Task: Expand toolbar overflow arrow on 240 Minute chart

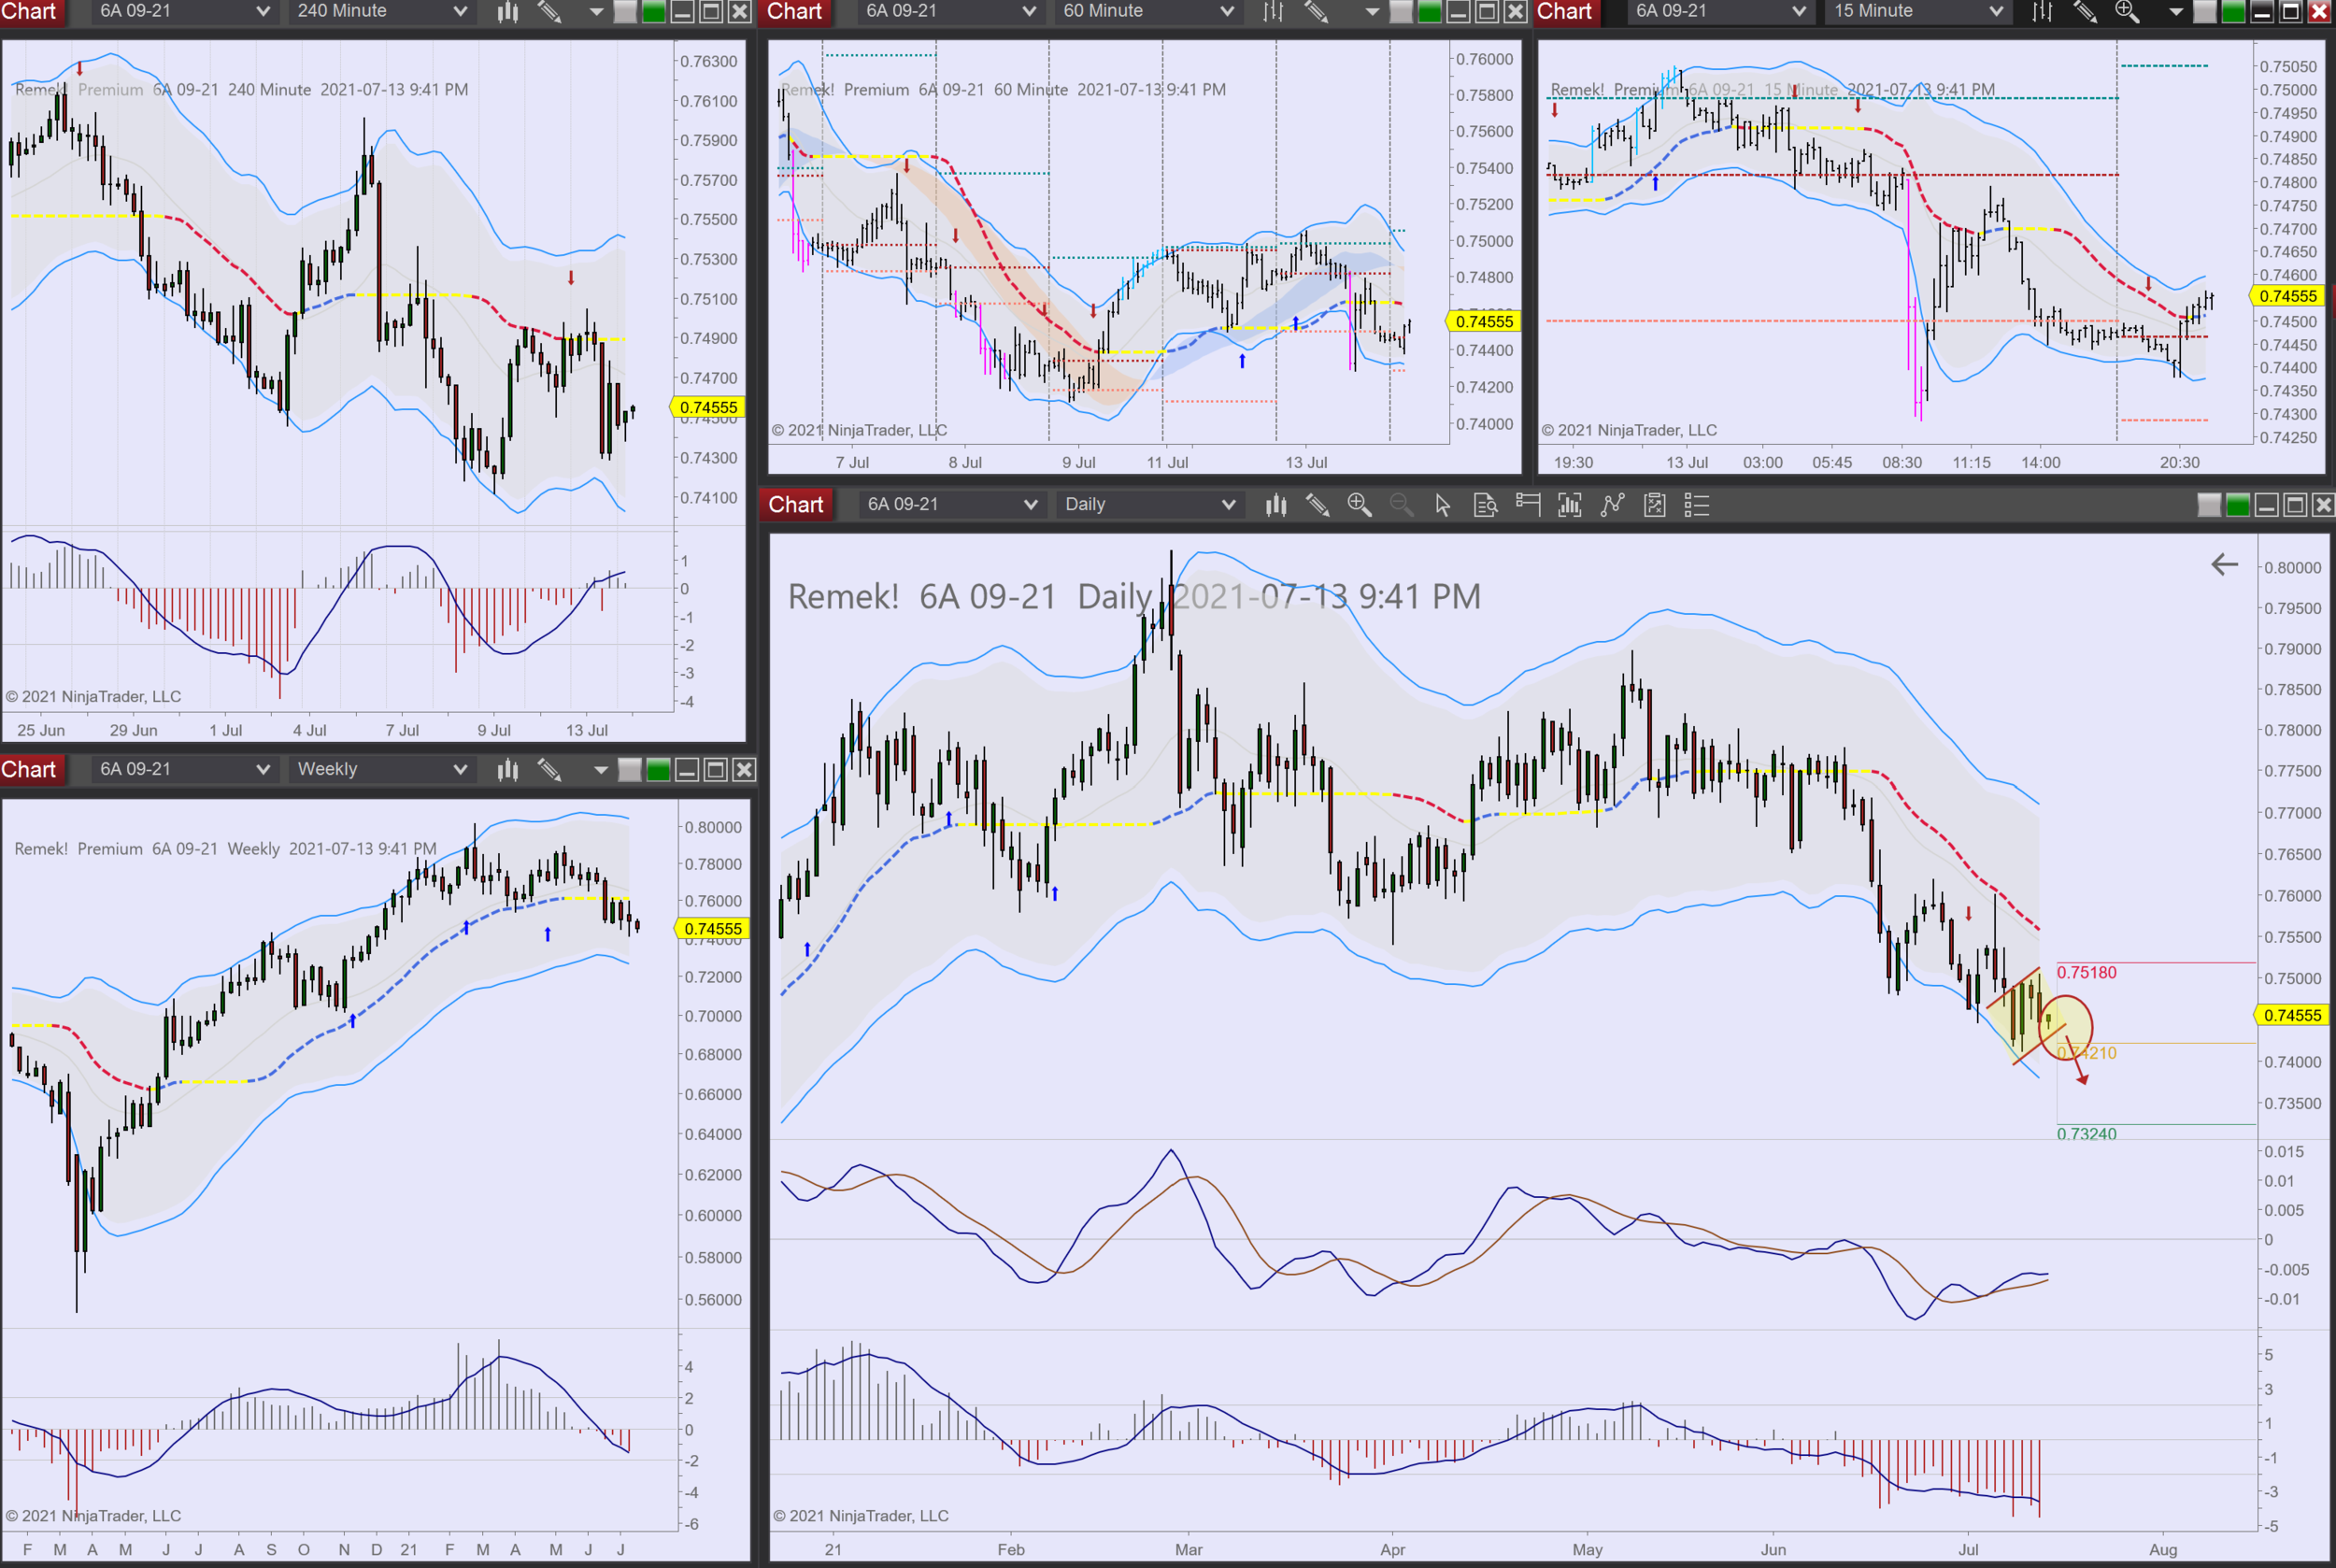Action: click(x=597, y=11)
